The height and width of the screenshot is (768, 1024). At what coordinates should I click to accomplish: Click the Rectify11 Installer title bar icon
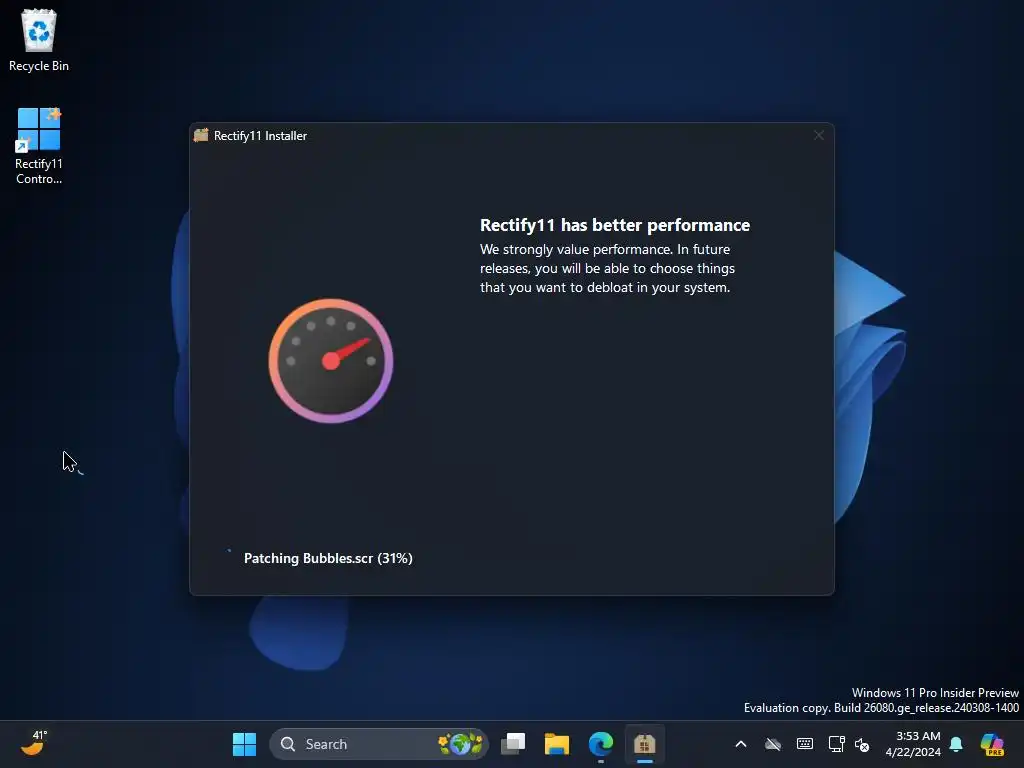201,135
